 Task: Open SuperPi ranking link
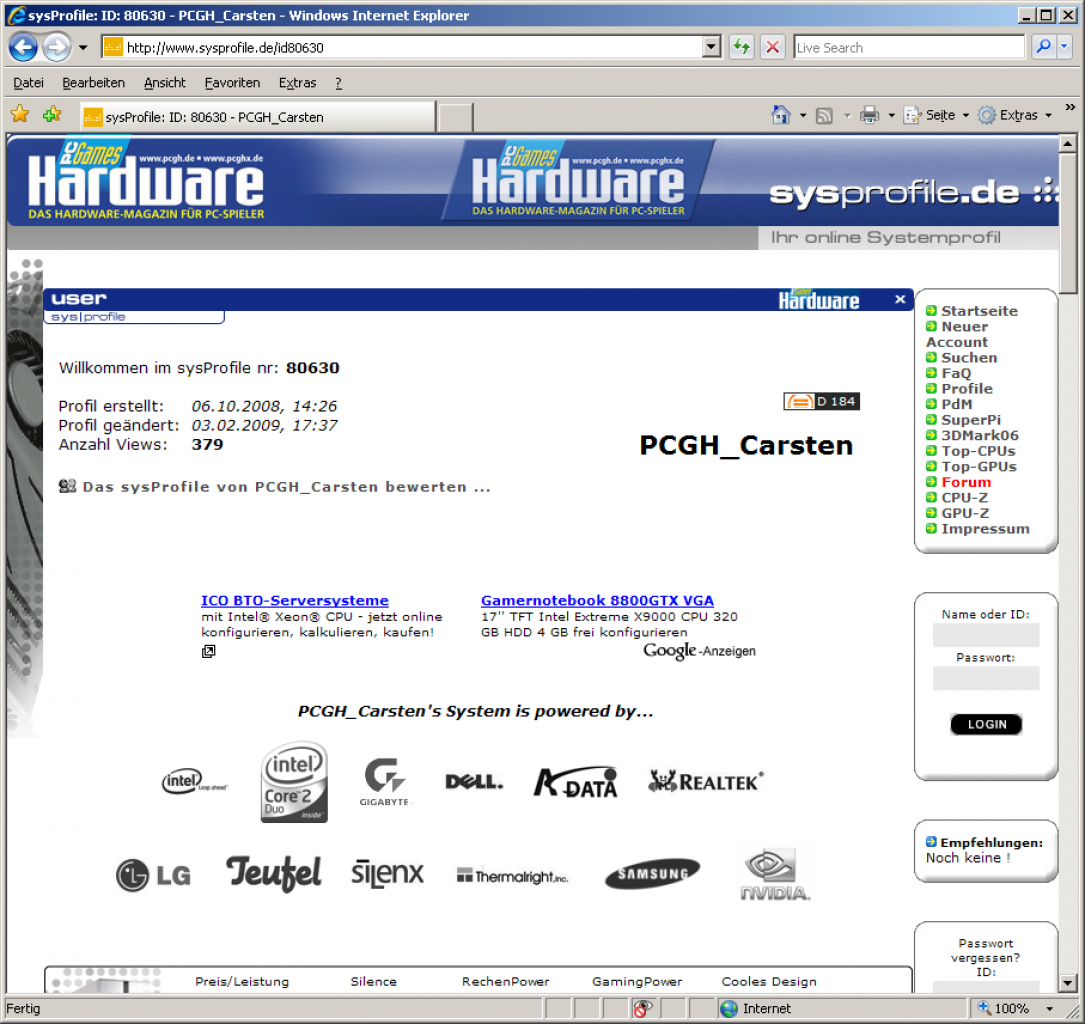[971, 420]
